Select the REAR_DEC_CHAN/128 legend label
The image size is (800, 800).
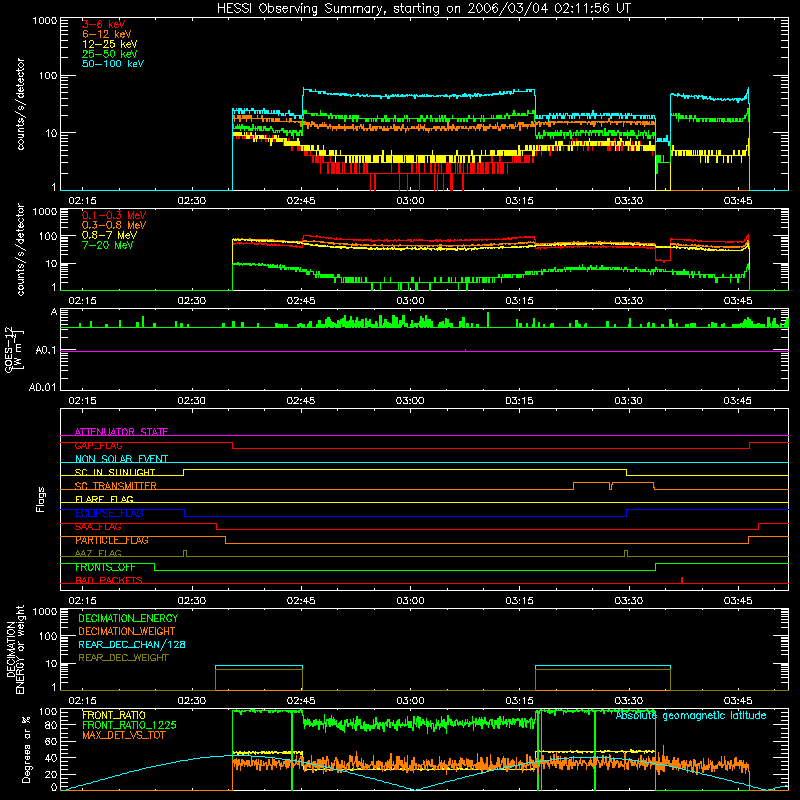pos(132,644)
